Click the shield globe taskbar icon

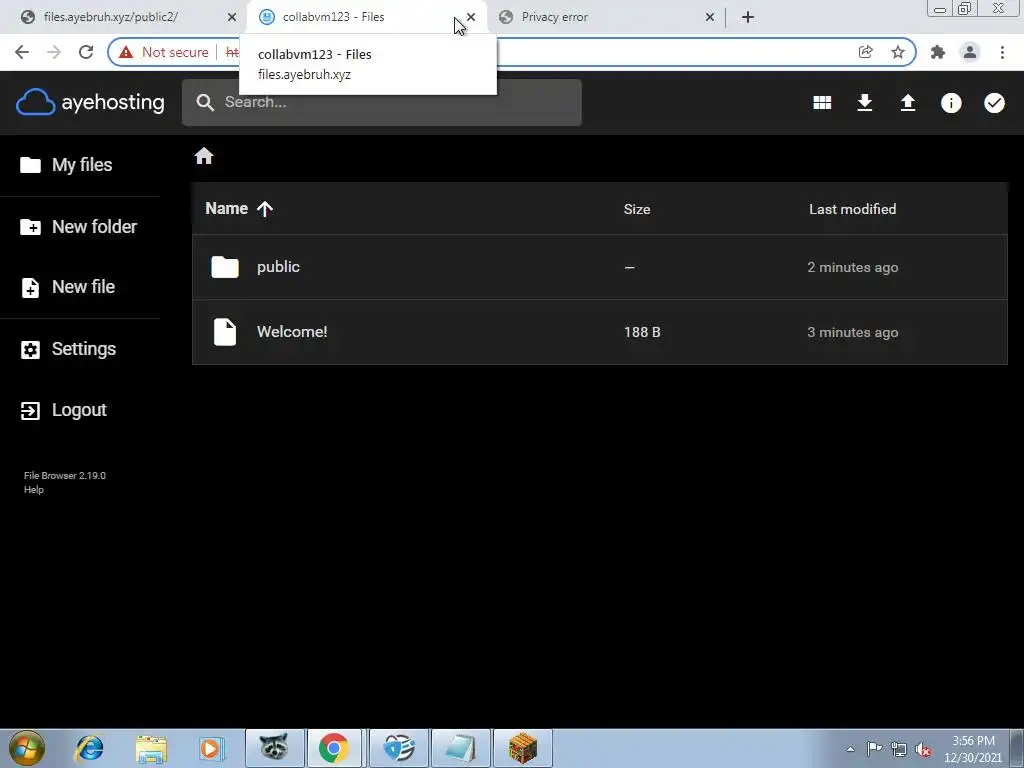coord(399,748)
